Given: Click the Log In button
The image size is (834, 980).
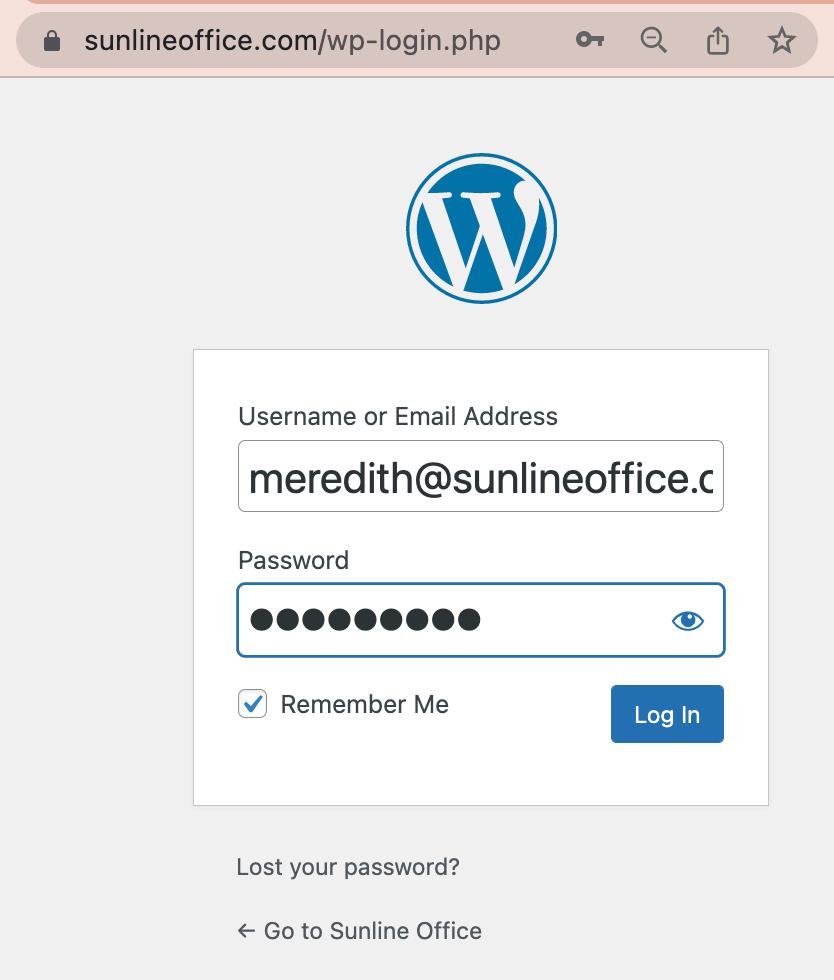Looking at the screenshot, I should tap(667, 714).
